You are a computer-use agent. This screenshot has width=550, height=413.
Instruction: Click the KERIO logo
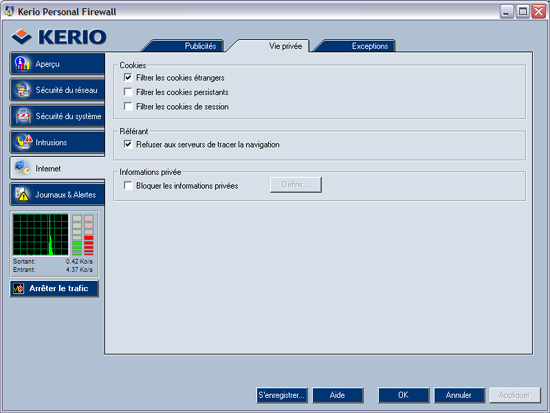click(x=59, y=37)
